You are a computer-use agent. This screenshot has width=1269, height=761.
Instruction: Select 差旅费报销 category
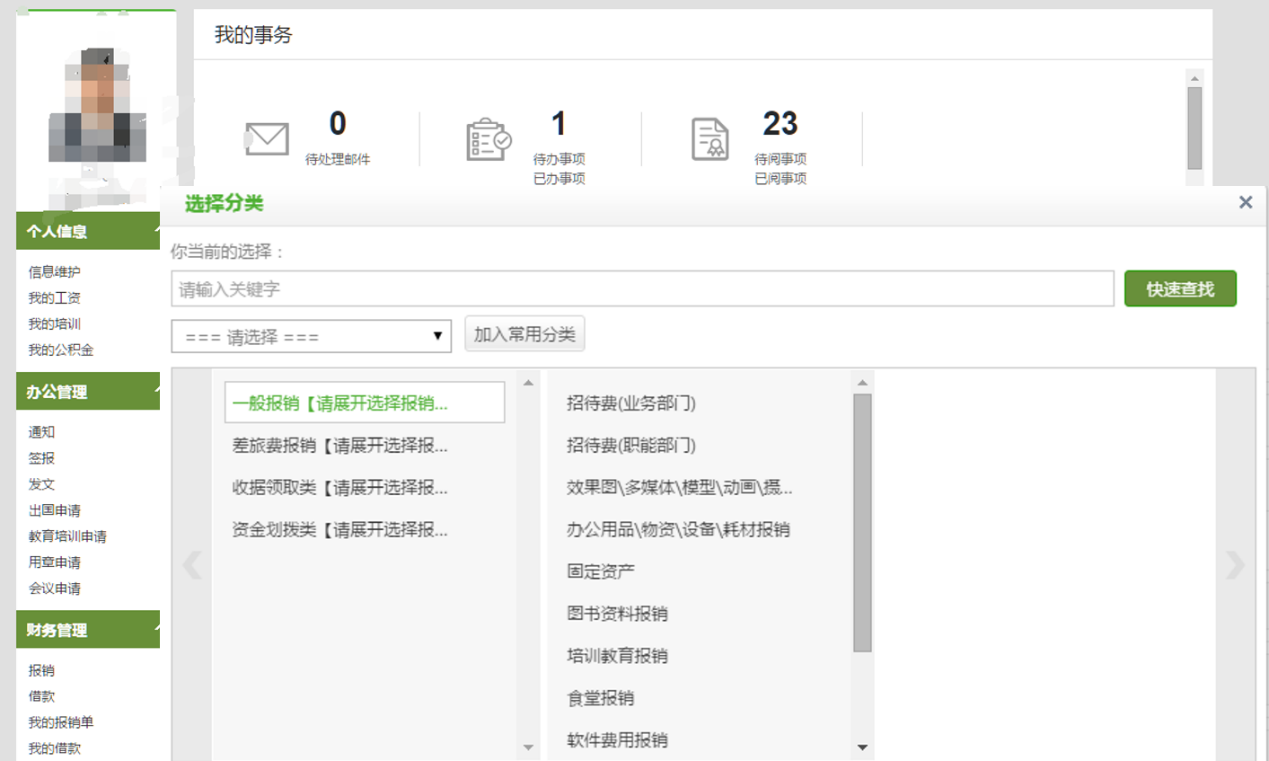click(x=340, y=445)
